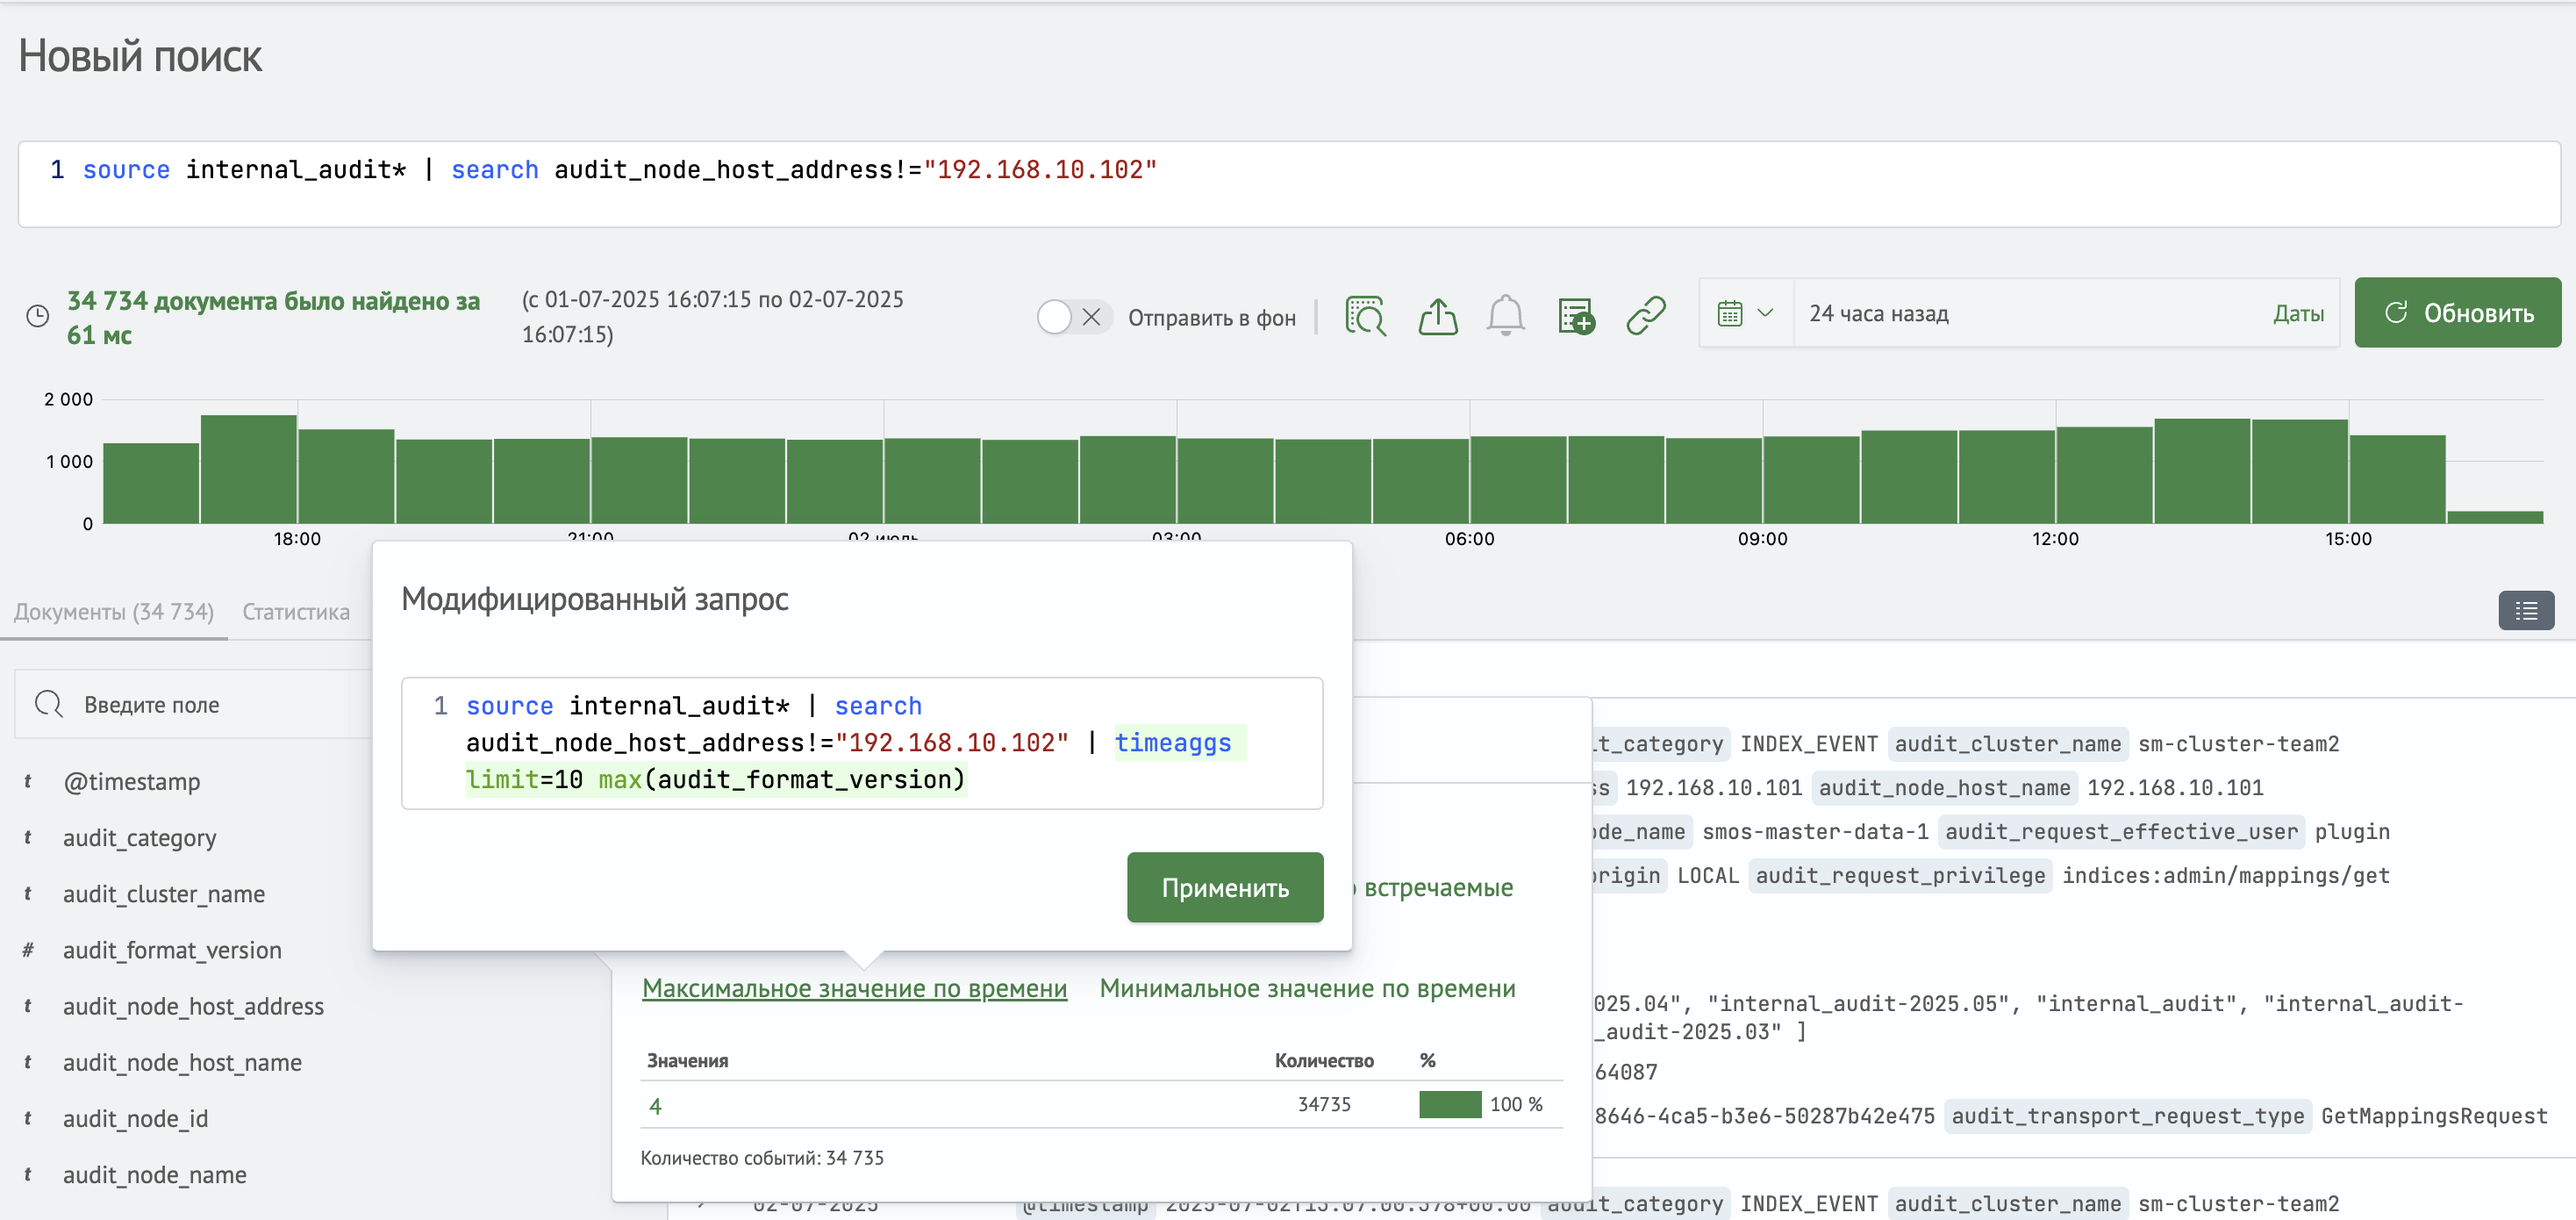2576x1220 pixels.
Task: Select the 'audit_category' field
Action: click(139, 837)
